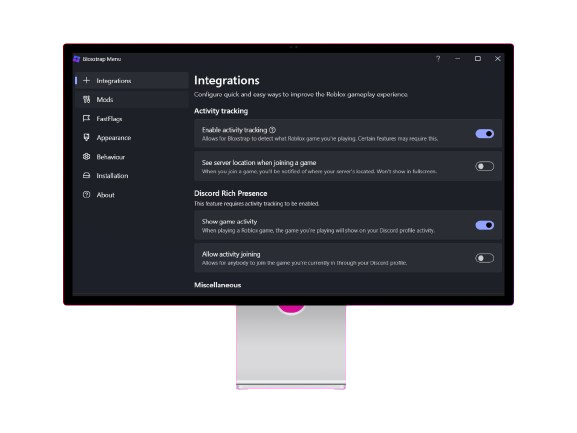The width and height of the screenshot is (577, 433).
Task: Click the About question mark icon
Action: click(x=86, y=195)
